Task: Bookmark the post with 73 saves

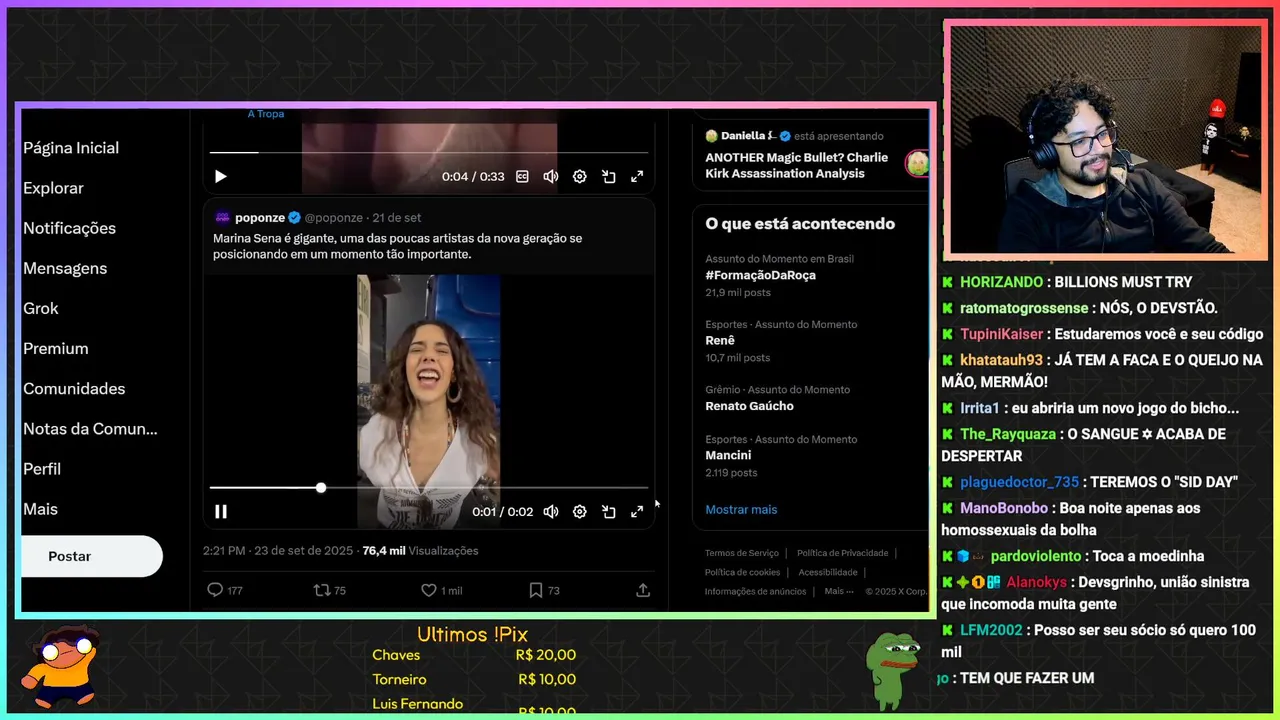Action: pos(536,590)
